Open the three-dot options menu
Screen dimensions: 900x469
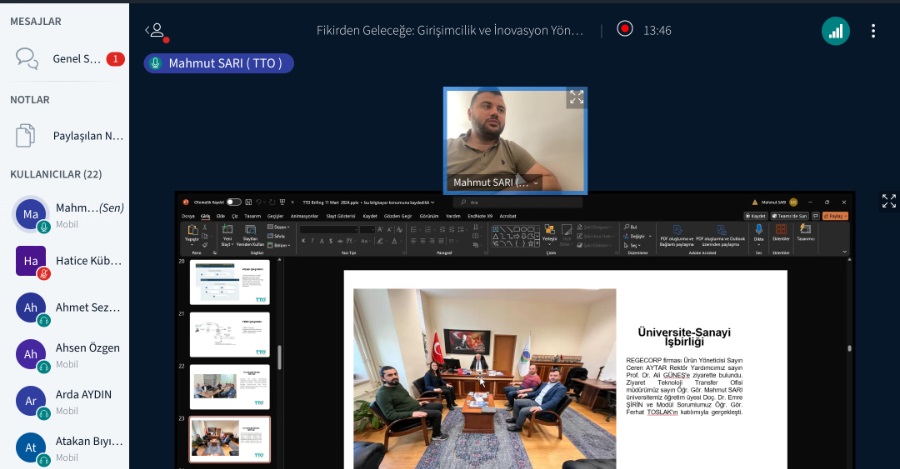[x=873, y=31]
